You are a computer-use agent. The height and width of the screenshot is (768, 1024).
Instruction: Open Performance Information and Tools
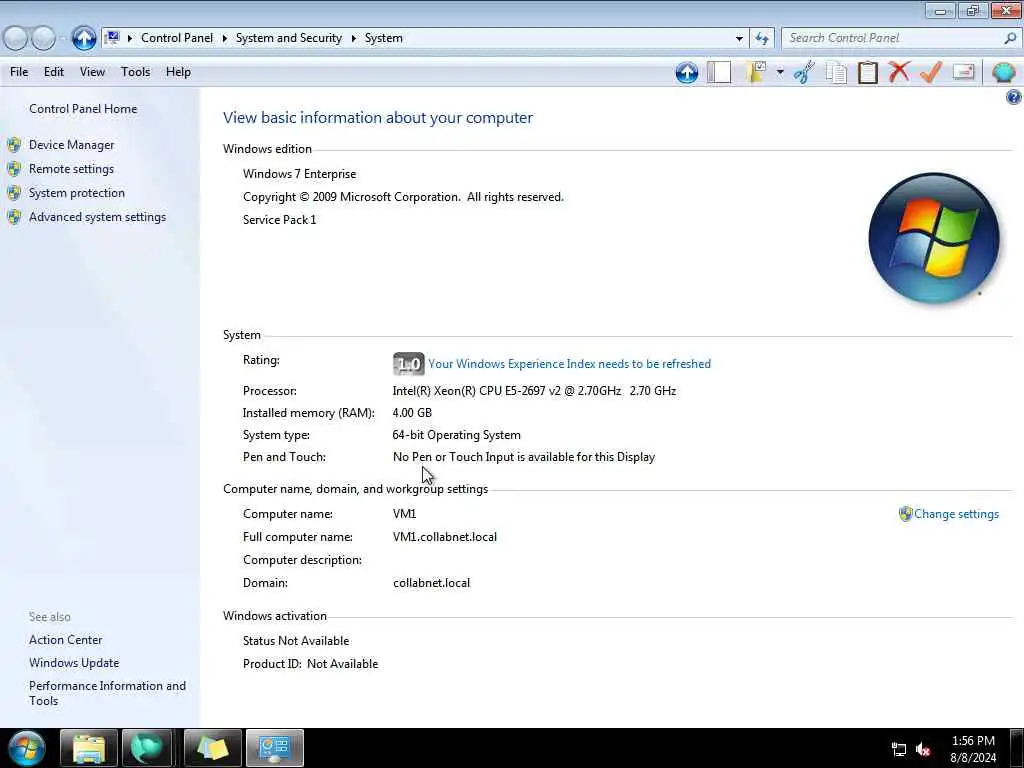click(107, 693)
